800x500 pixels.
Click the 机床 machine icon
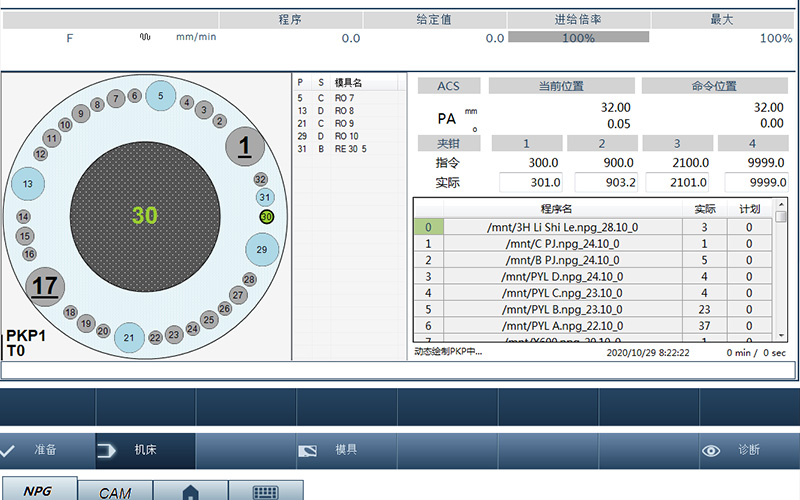(106, 451)
